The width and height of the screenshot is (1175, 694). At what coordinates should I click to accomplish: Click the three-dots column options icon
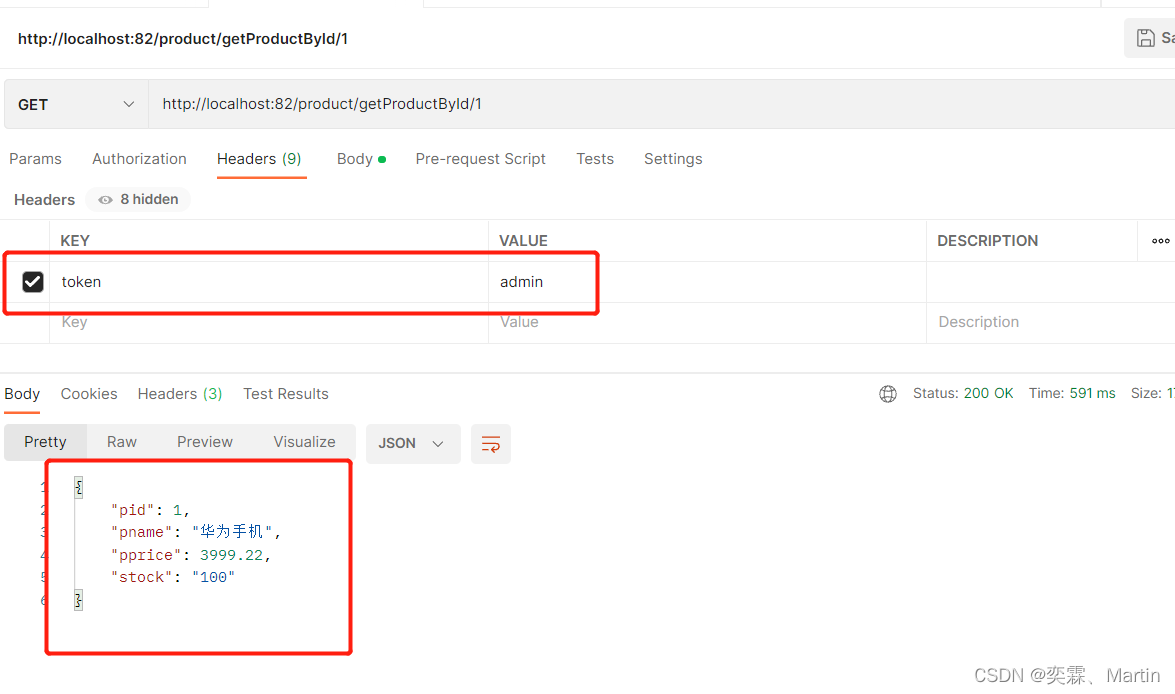(x=1160, y=241)
